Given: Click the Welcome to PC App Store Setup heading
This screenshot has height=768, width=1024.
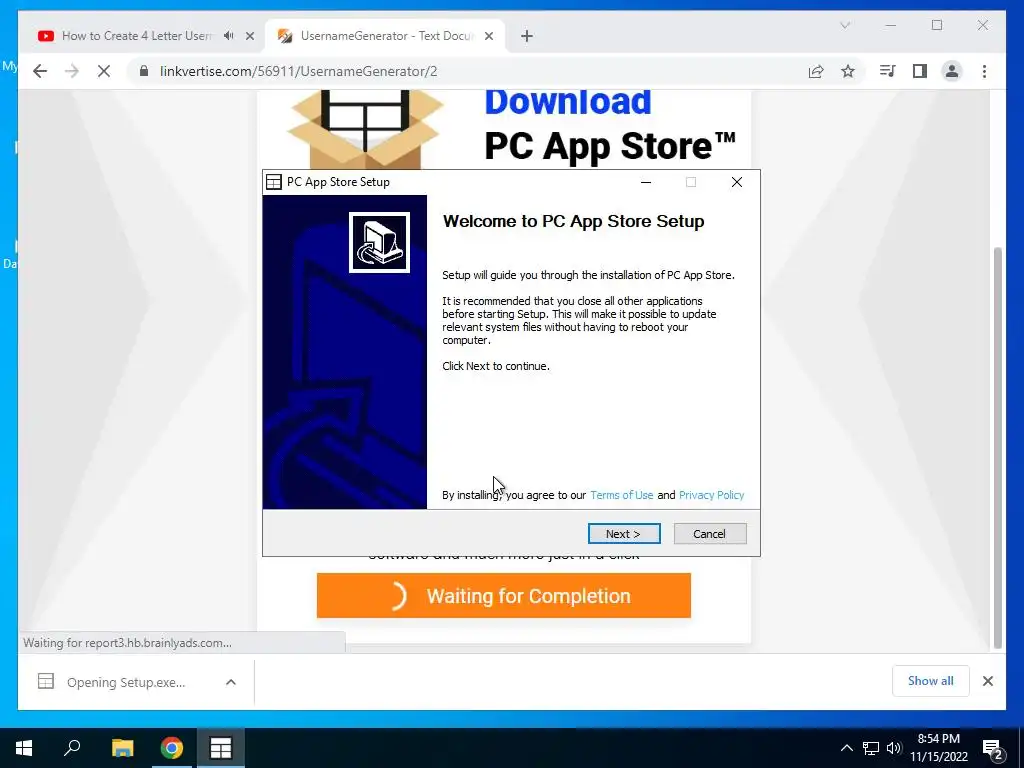Looking at the screenshot, I should (573, 221).
